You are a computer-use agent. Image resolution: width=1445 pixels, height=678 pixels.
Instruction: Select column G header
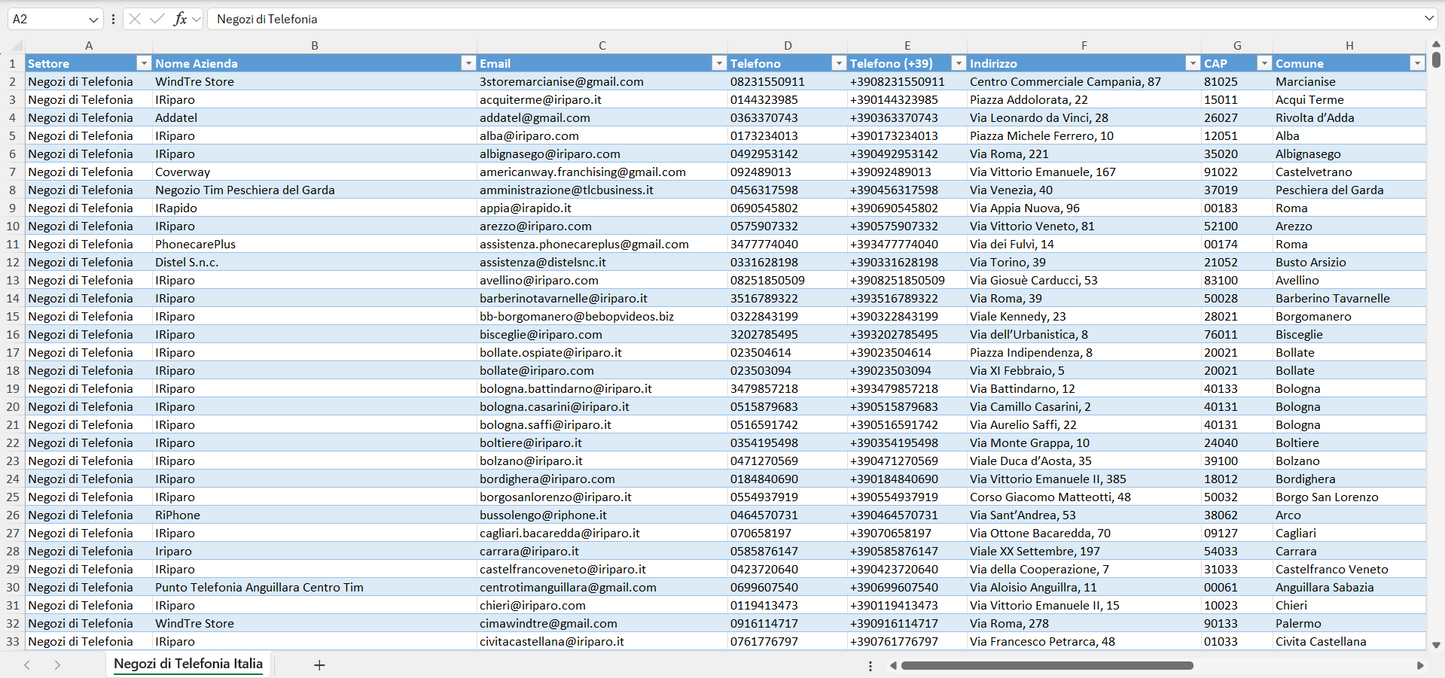tap(1237, 45)
